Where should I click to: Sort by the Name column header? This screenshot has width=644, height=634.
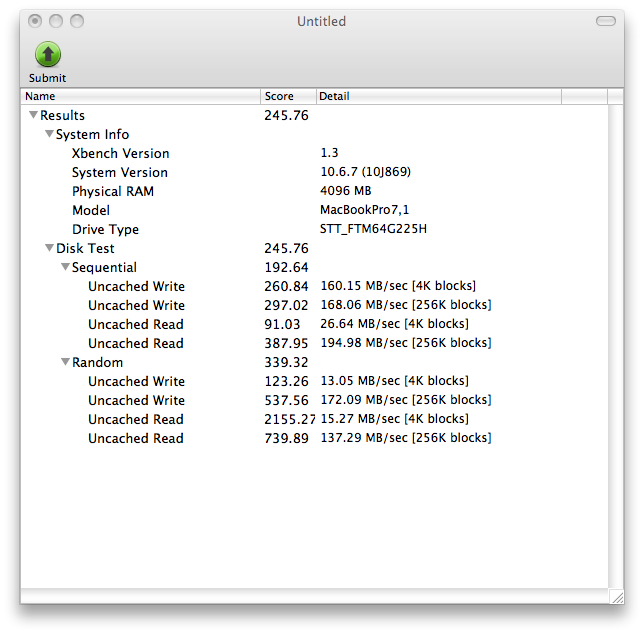[140, 96]
